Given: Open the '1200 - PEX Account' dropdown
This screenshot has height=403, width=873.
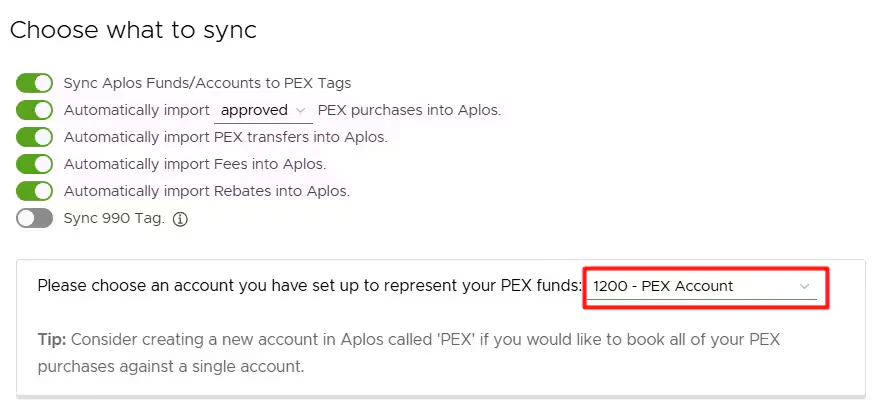Looking at the screenshot, I should click(700, 287).
